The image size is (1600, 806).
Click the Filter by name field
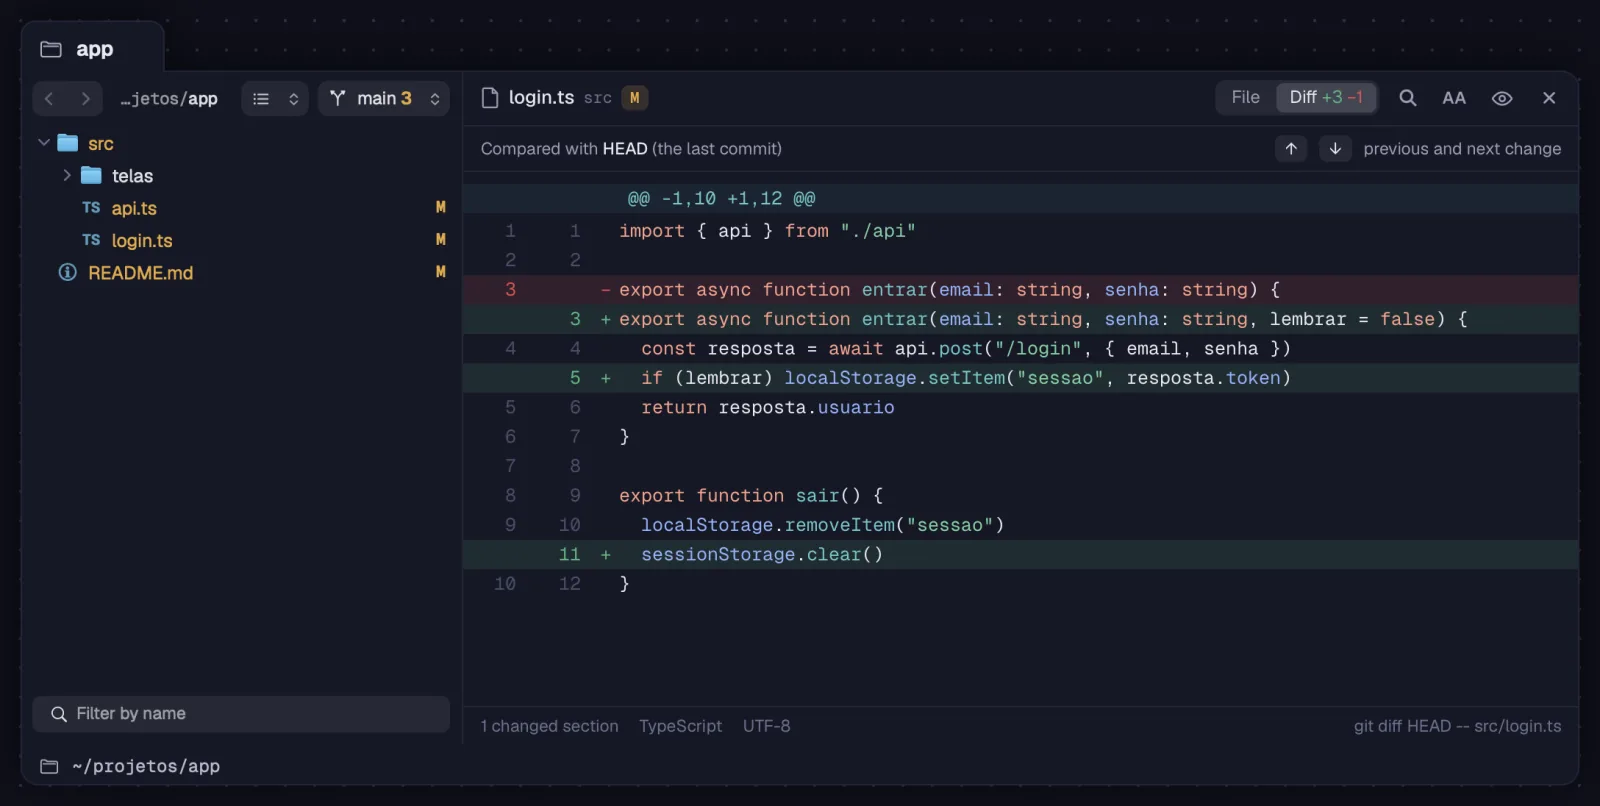click(241, 714)
